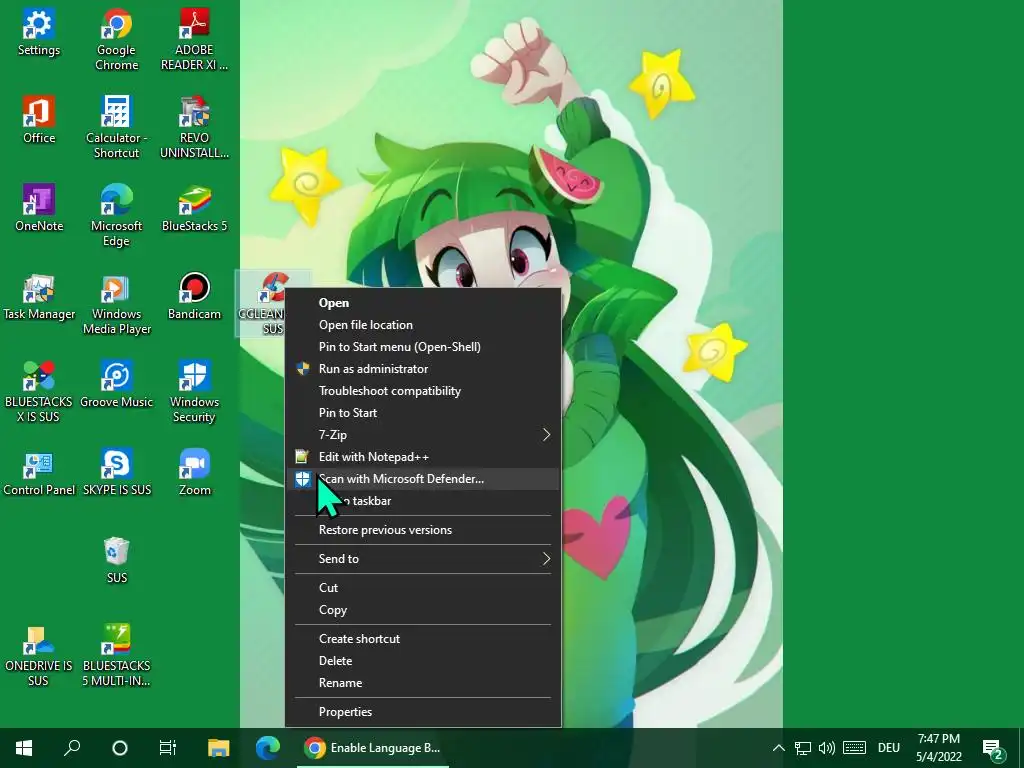Select Troubleshoot compatibility

click(x=423, y=391)
